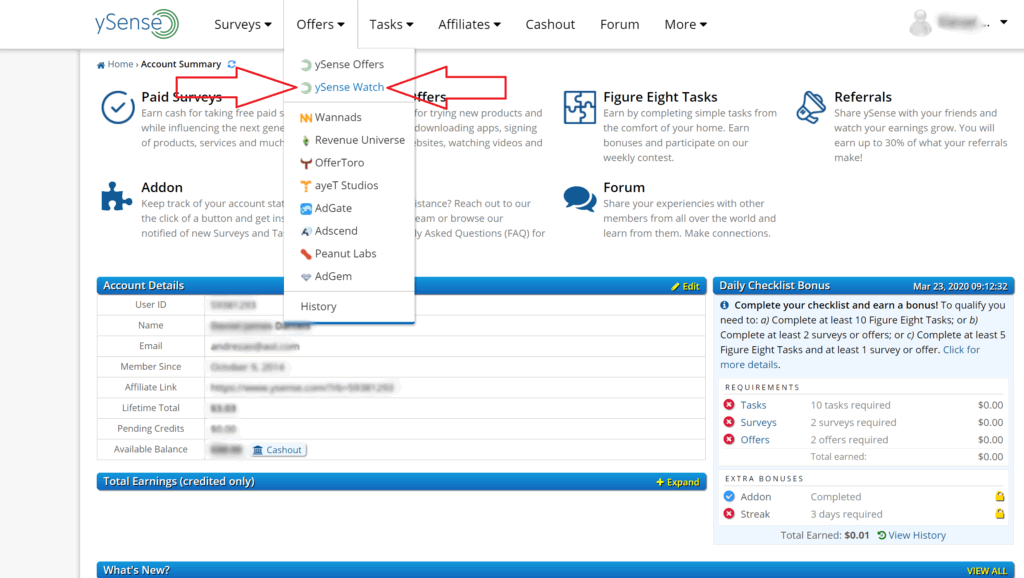Open the More dropdown menu
Screen dimensions: 1024x578
tap(685, 24)
